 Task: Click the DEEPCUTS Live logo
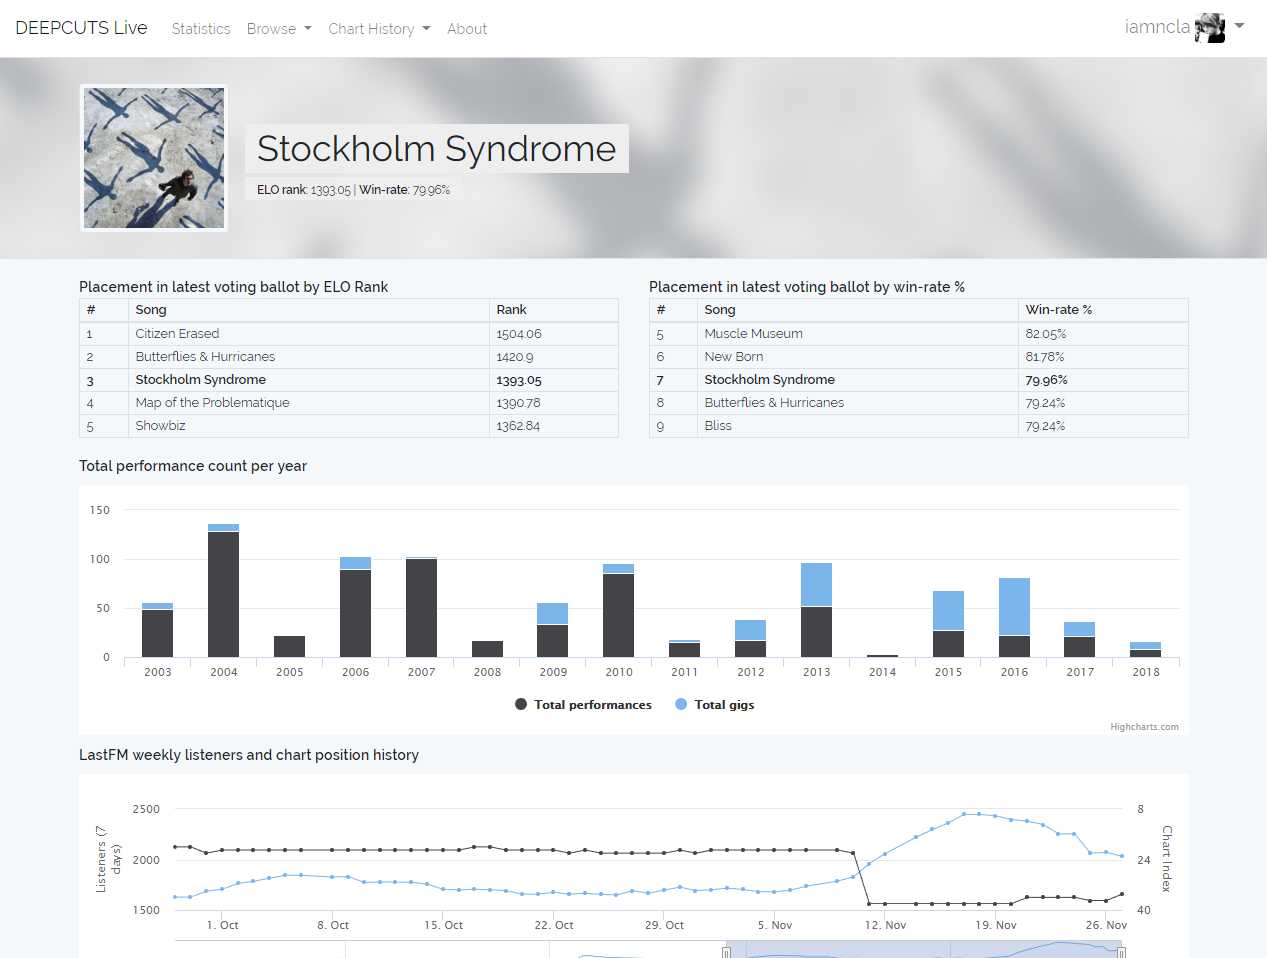tap(80, 27)
